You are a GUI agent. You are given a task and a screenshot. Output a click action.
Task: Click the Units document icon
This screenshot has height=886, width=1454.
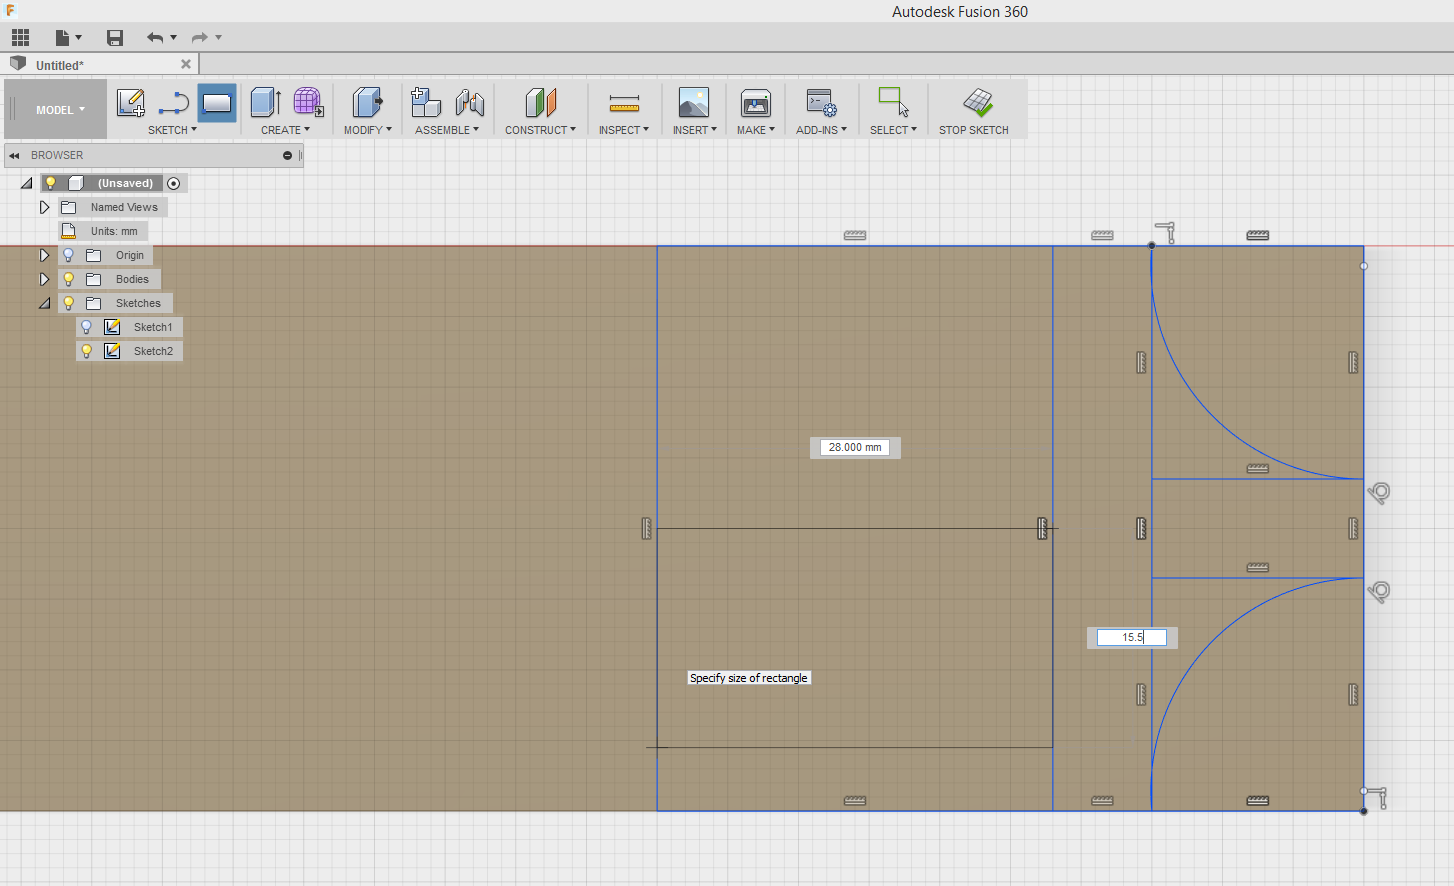69,231
